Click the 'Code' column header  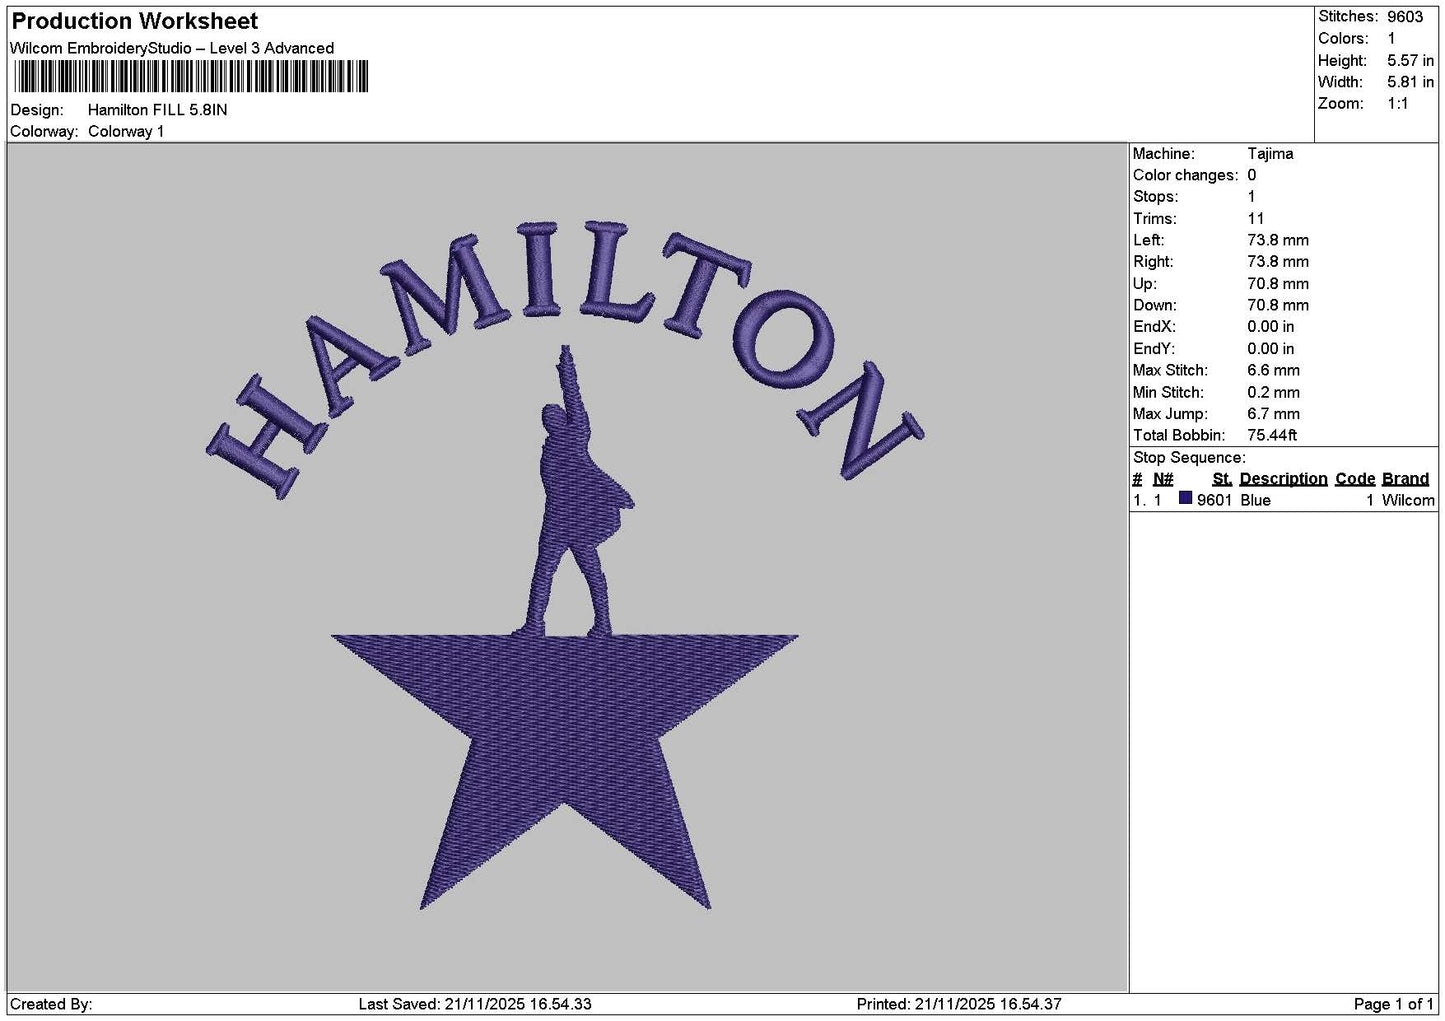[x=1355, y=479]
